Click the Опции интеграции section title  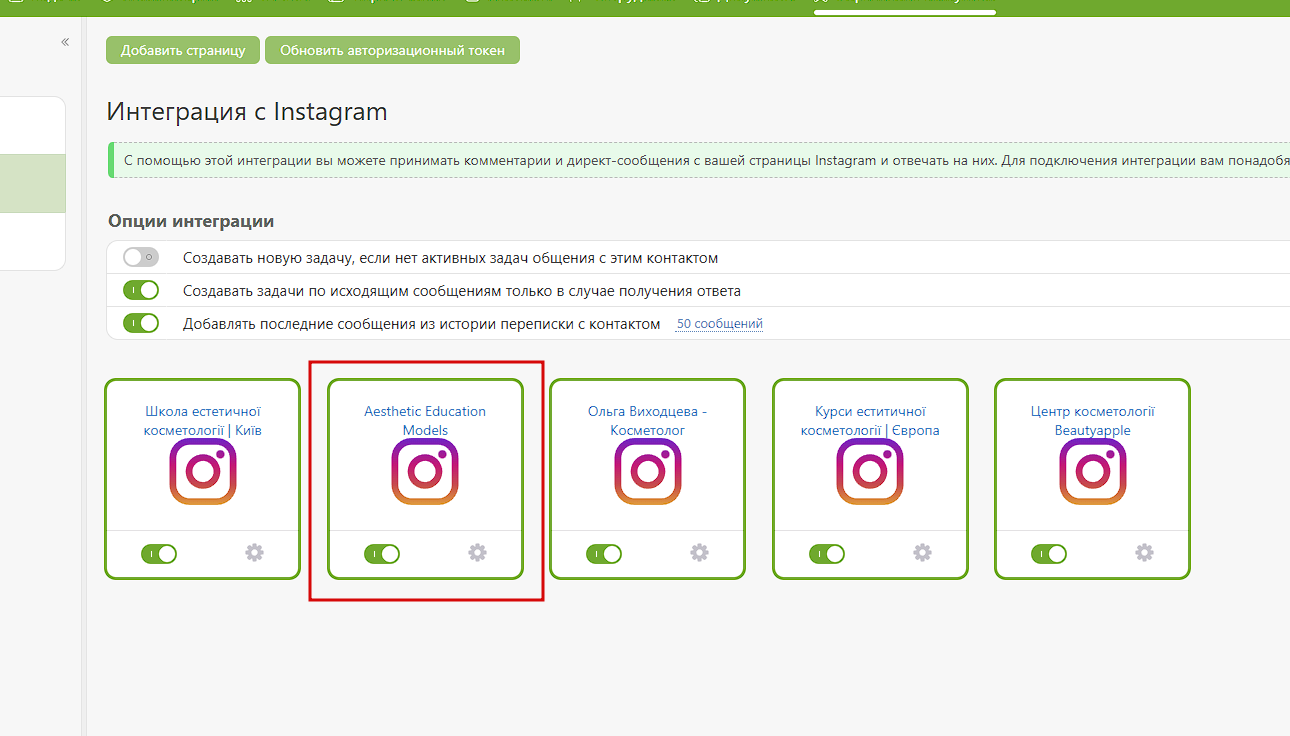tap(191, 221)
